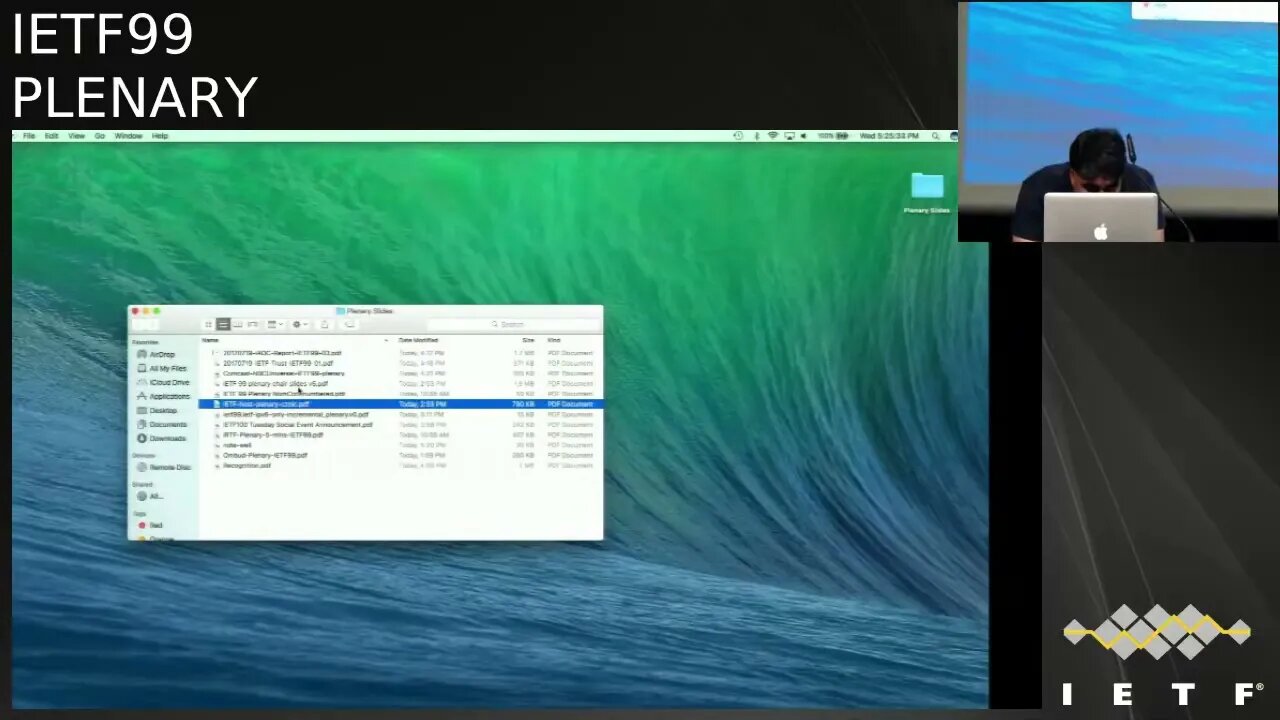Click the battery status in menu bar

tap(833, 136)
